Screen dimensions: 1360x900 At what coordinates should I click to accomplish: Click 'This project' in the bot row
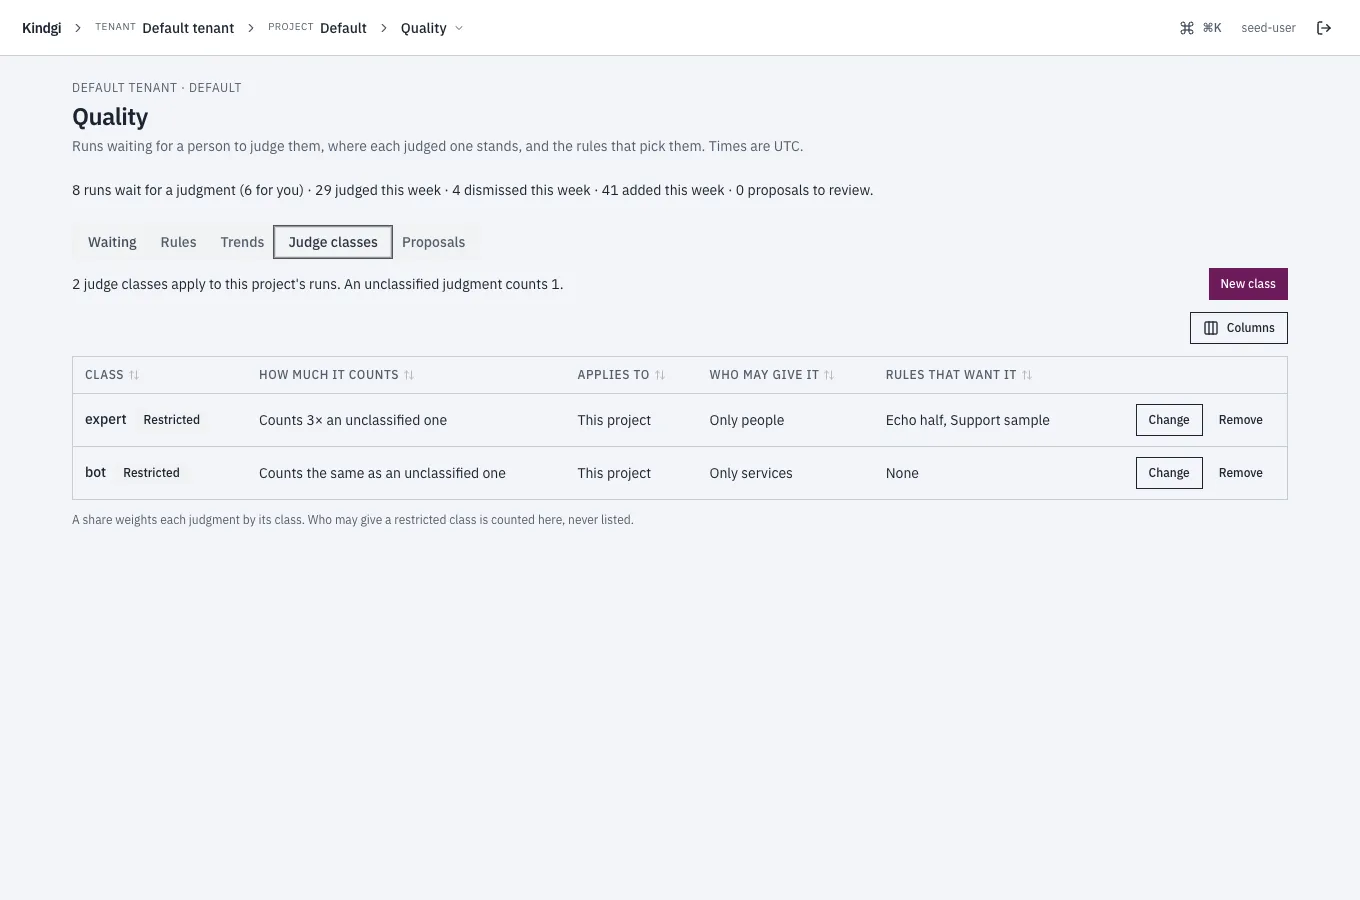(614, 473)
